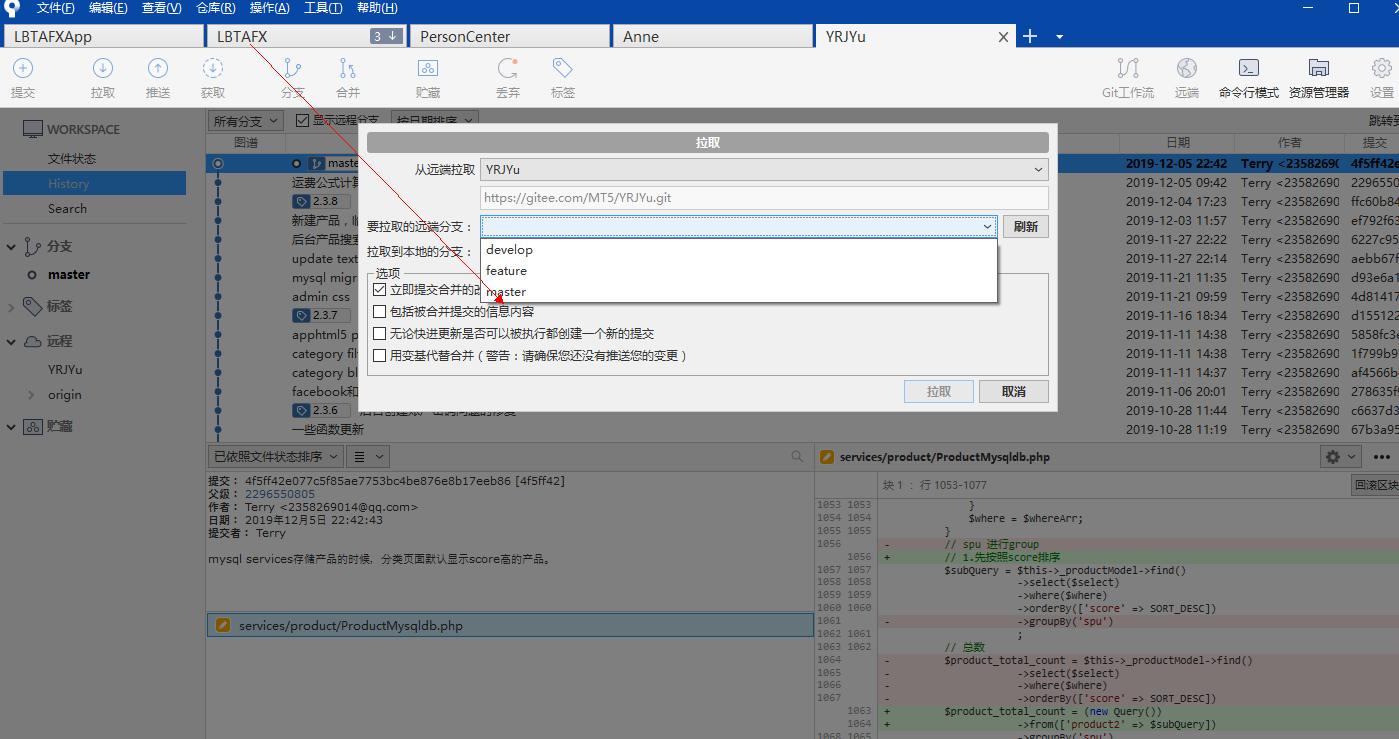Click the 推送 (Push) toolbar icon
Image resolution: width=1399 pixels, height=739 pixels.
[x=158, y=69]
